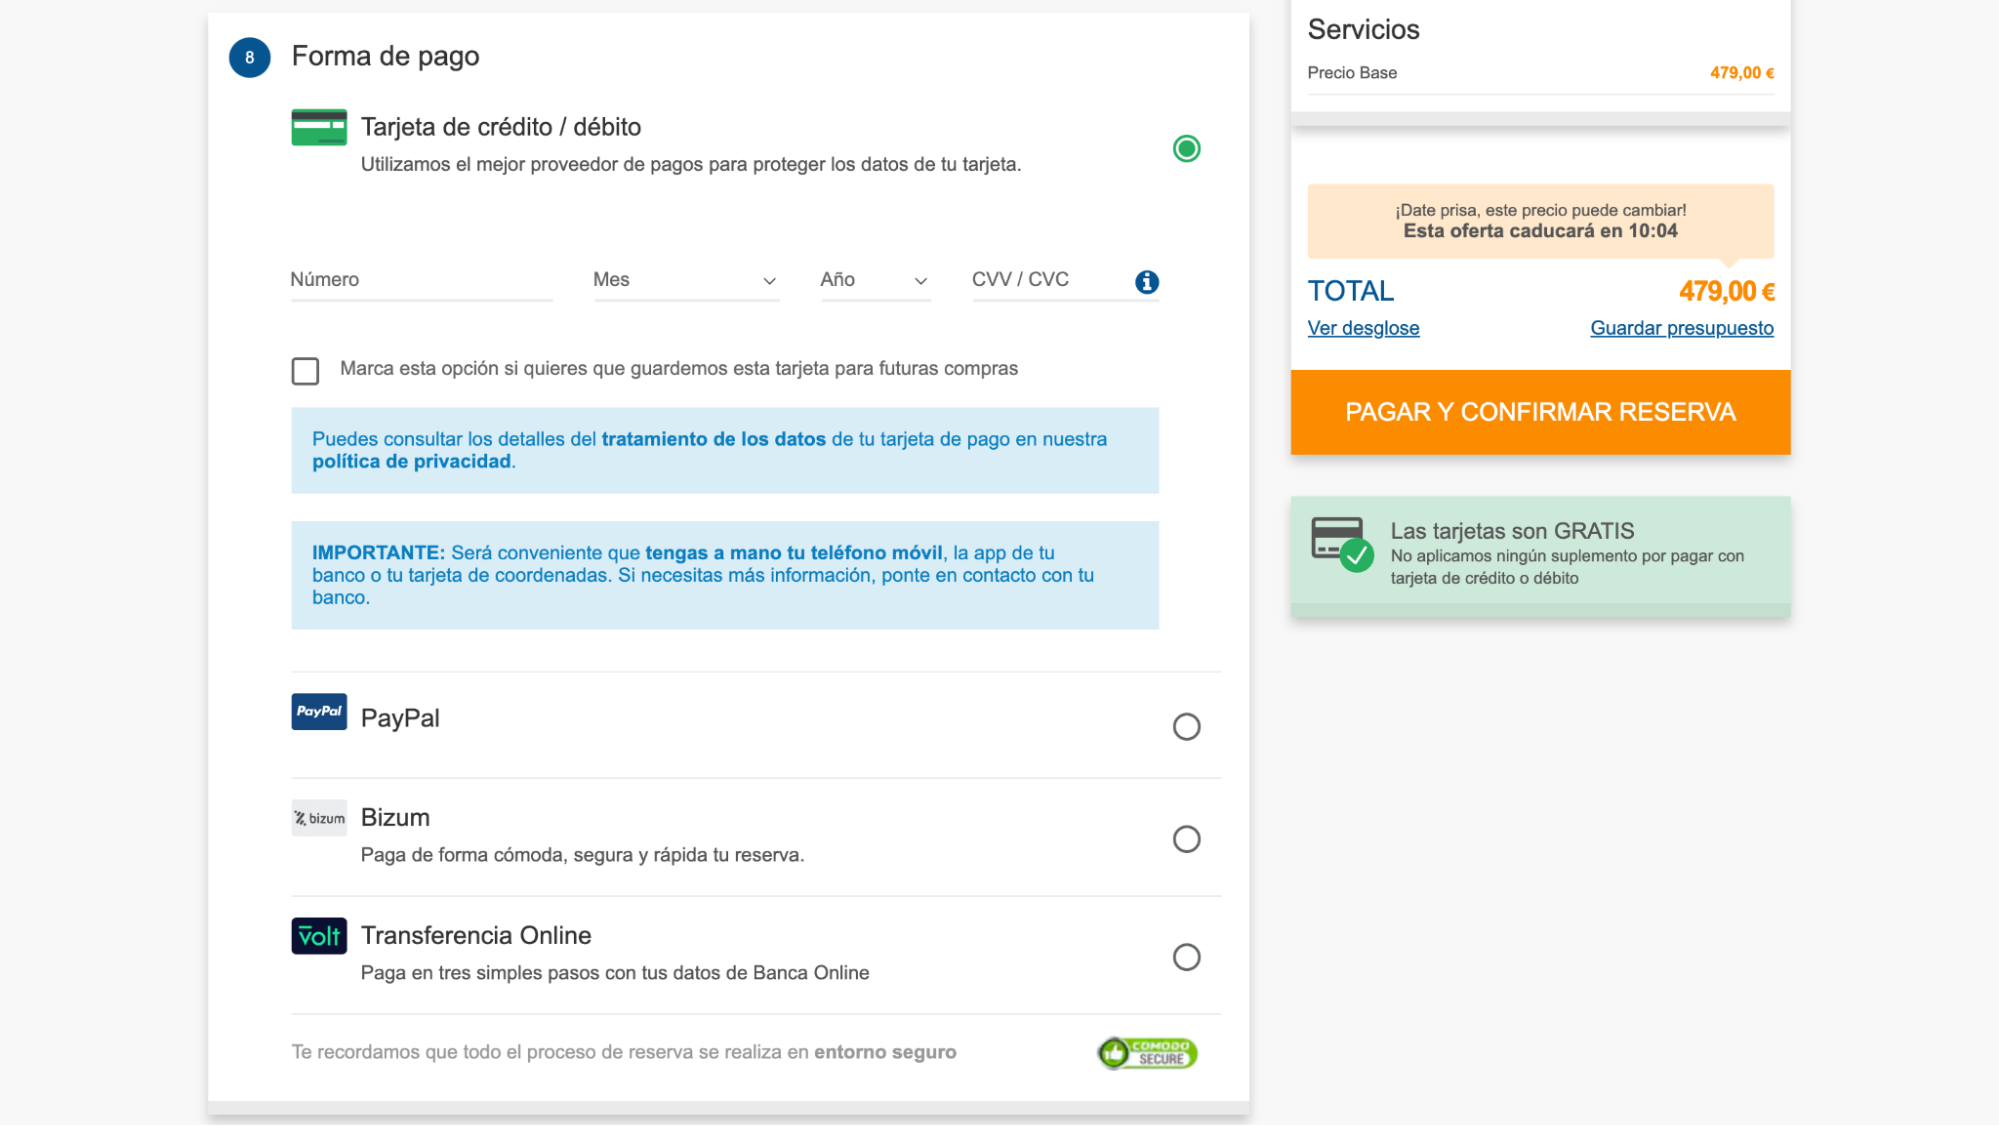1999x1126 pixels.
Task: Click the entorno seguro reminder text
Action: [624, 1052]
